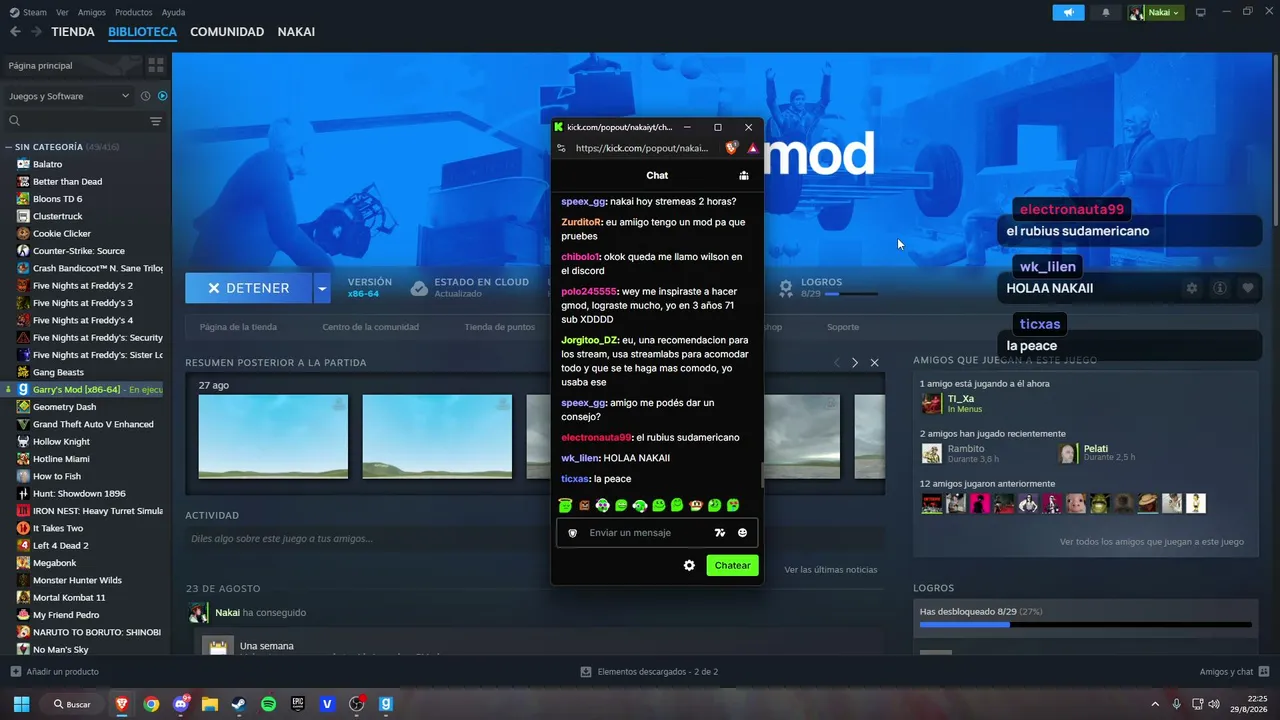The height and width of the screenshot is (720, 1280).
Task: Open Ver todos los amigos link
Action: click(x=1152, y=542)
